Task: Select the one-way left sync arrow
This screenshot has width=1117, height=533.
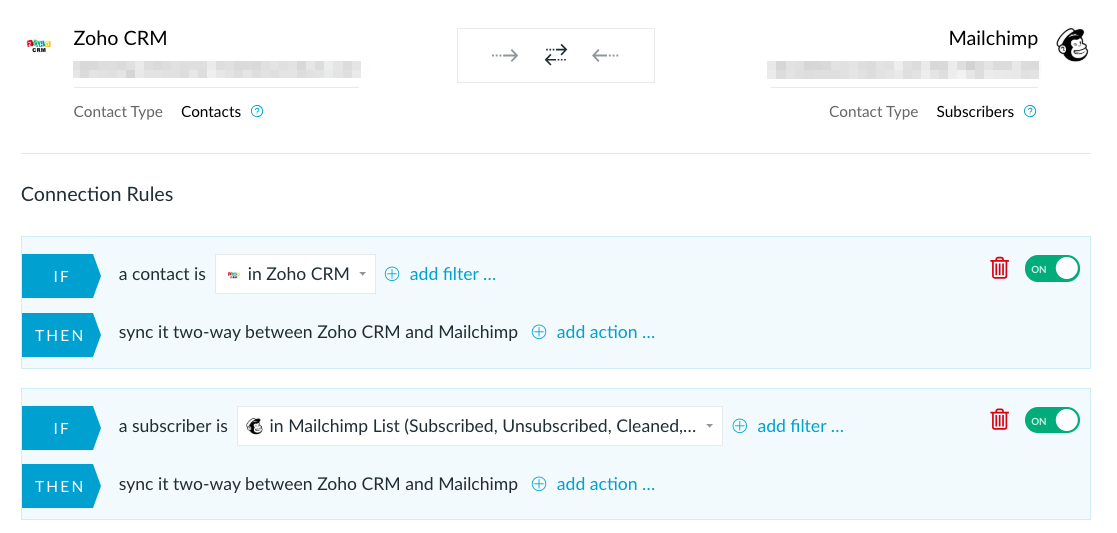Action: 606,56
